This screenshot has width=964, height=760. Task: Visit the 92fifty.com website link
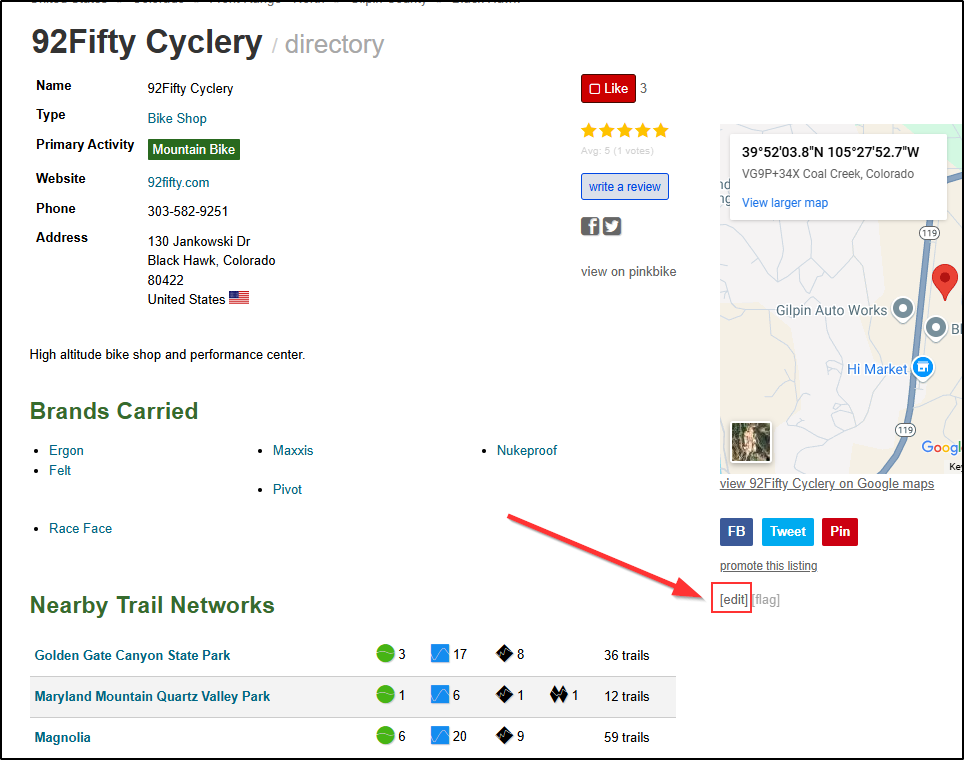(178, 183)
